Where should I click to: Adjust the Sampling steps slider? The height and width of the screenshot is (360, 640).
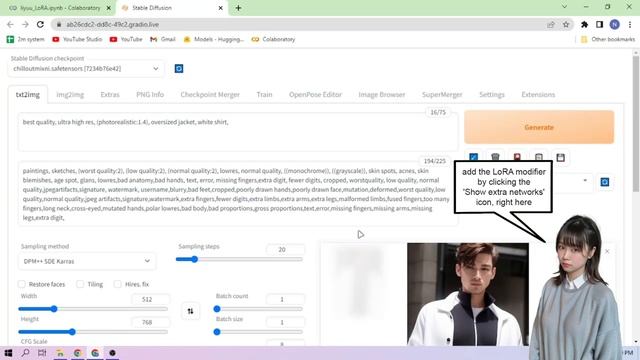[239, 259]
